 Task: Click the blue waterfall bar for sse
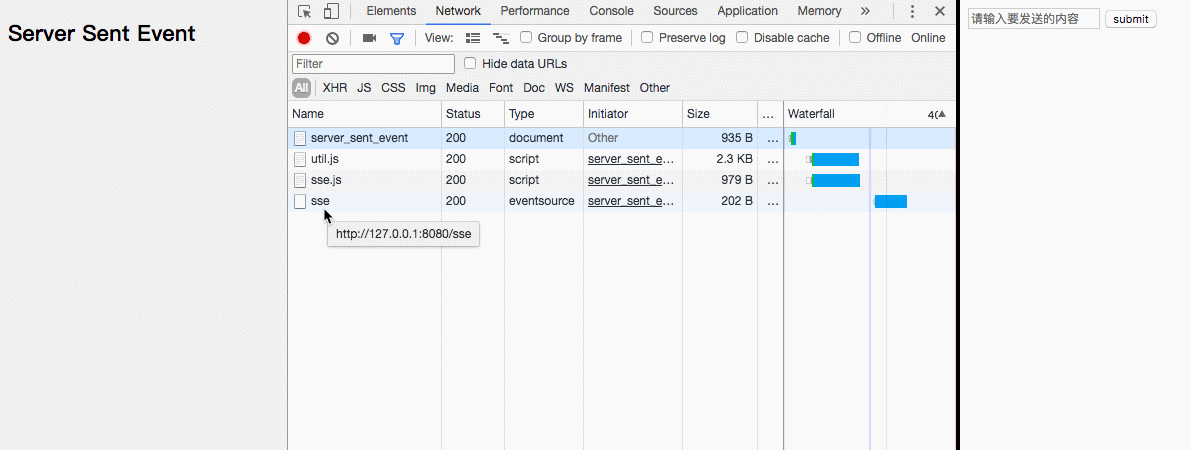[891, 202]
